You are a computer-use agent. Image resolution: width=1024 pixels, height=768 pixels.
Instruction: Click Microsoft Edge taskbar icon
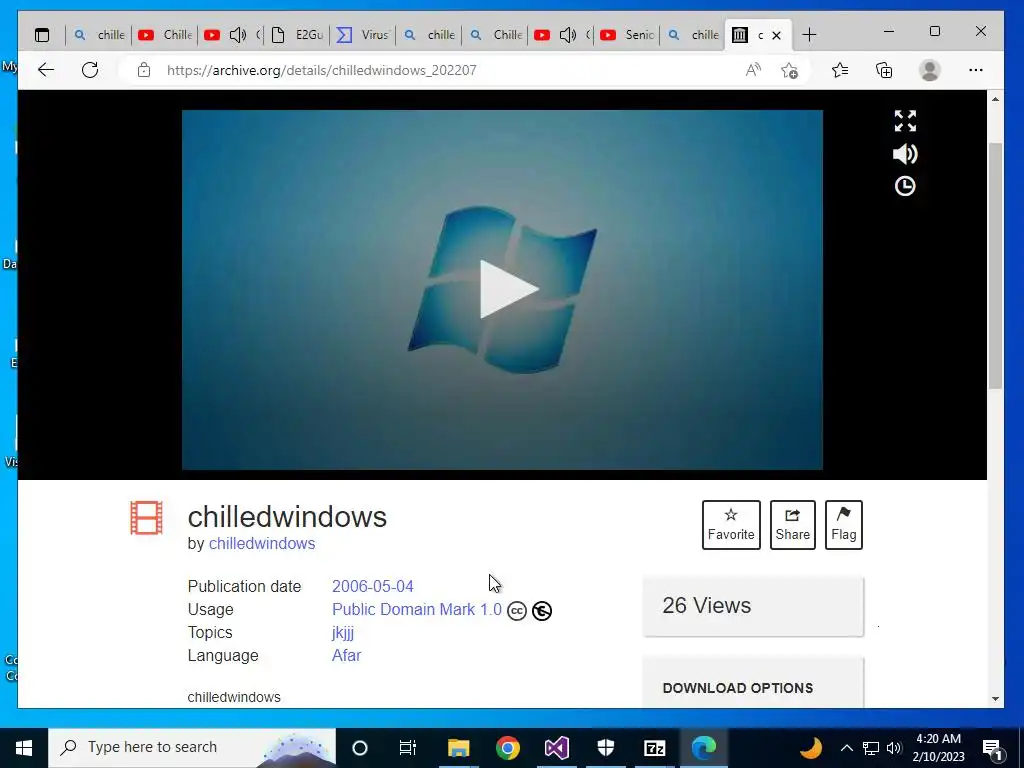pyautogui.click(x=704, y=748)
